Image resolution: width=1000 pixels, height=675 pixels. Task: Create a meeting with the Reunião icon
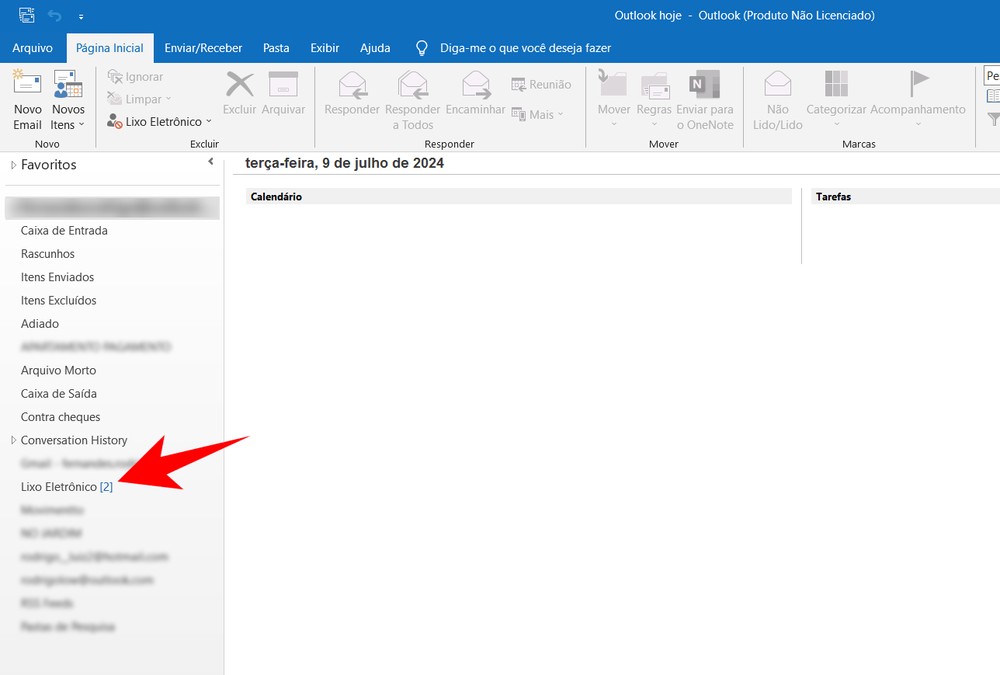(x=541, y=84)
